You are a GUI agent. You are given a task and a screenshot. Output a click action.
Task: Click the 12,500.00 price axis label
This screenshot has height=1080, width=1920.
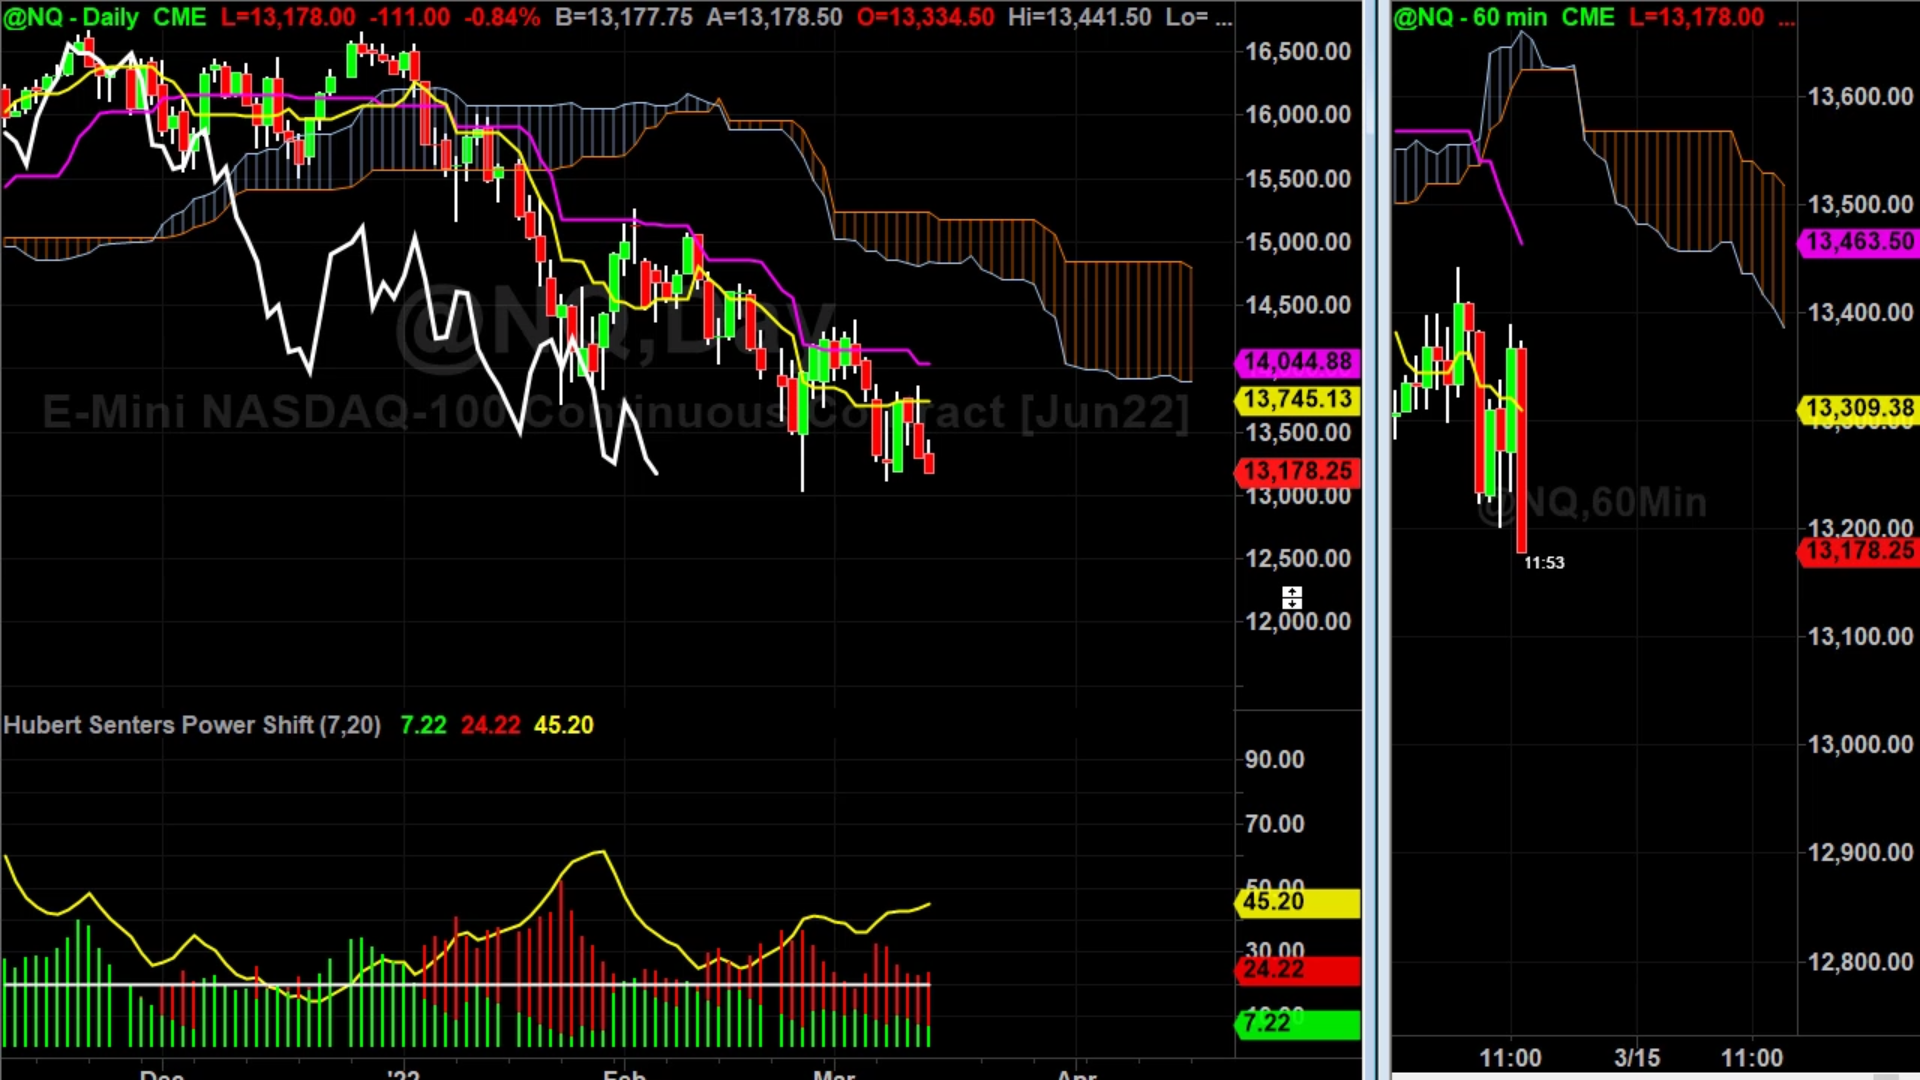pos(1298,559)
